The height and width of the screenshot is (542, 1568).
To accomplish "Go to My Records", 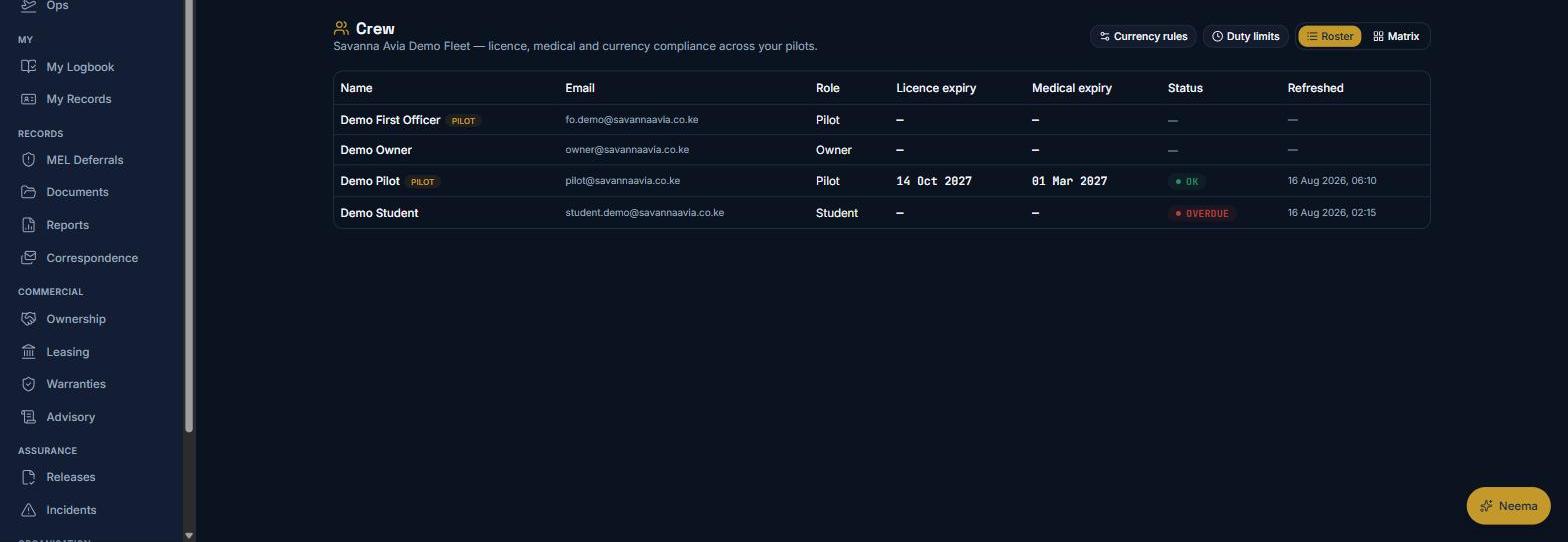I will (79, 99).
